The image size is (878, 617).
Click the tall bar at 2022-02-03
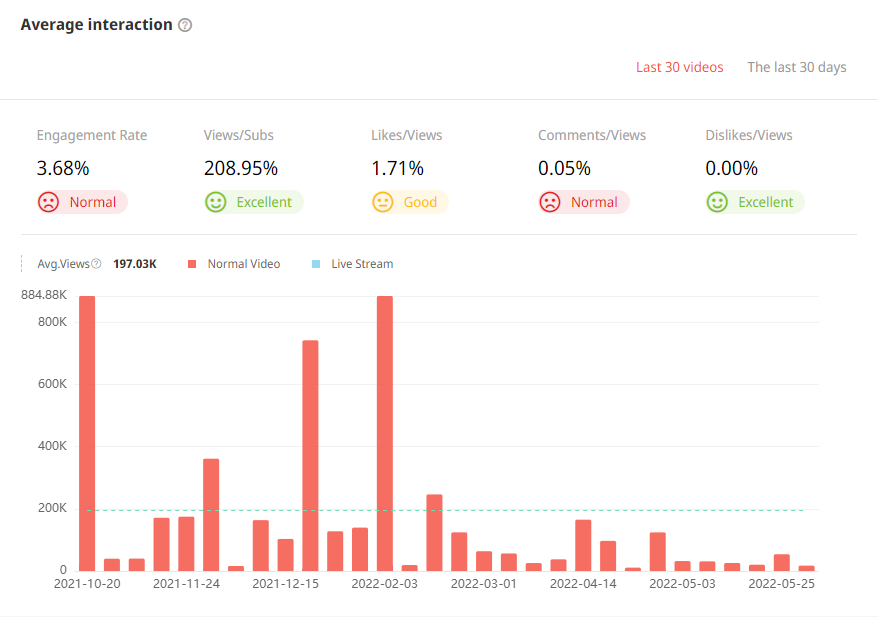coord(385,432)
